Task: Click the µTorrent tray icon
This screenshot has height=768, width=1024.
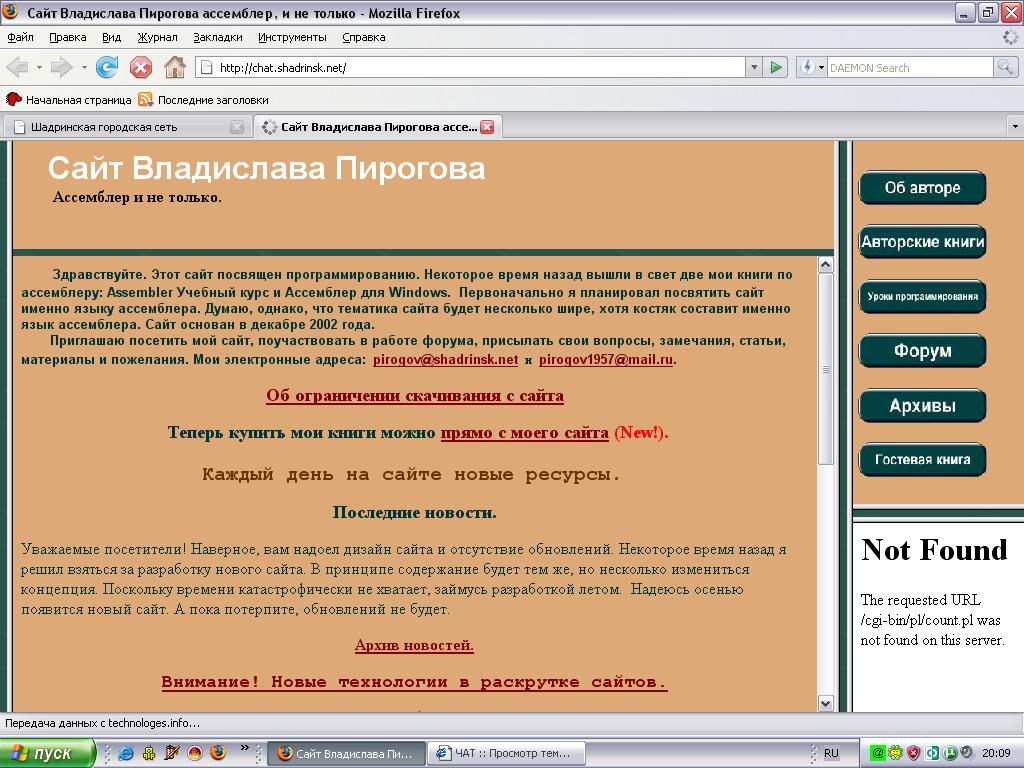Action: pos(950,753)
